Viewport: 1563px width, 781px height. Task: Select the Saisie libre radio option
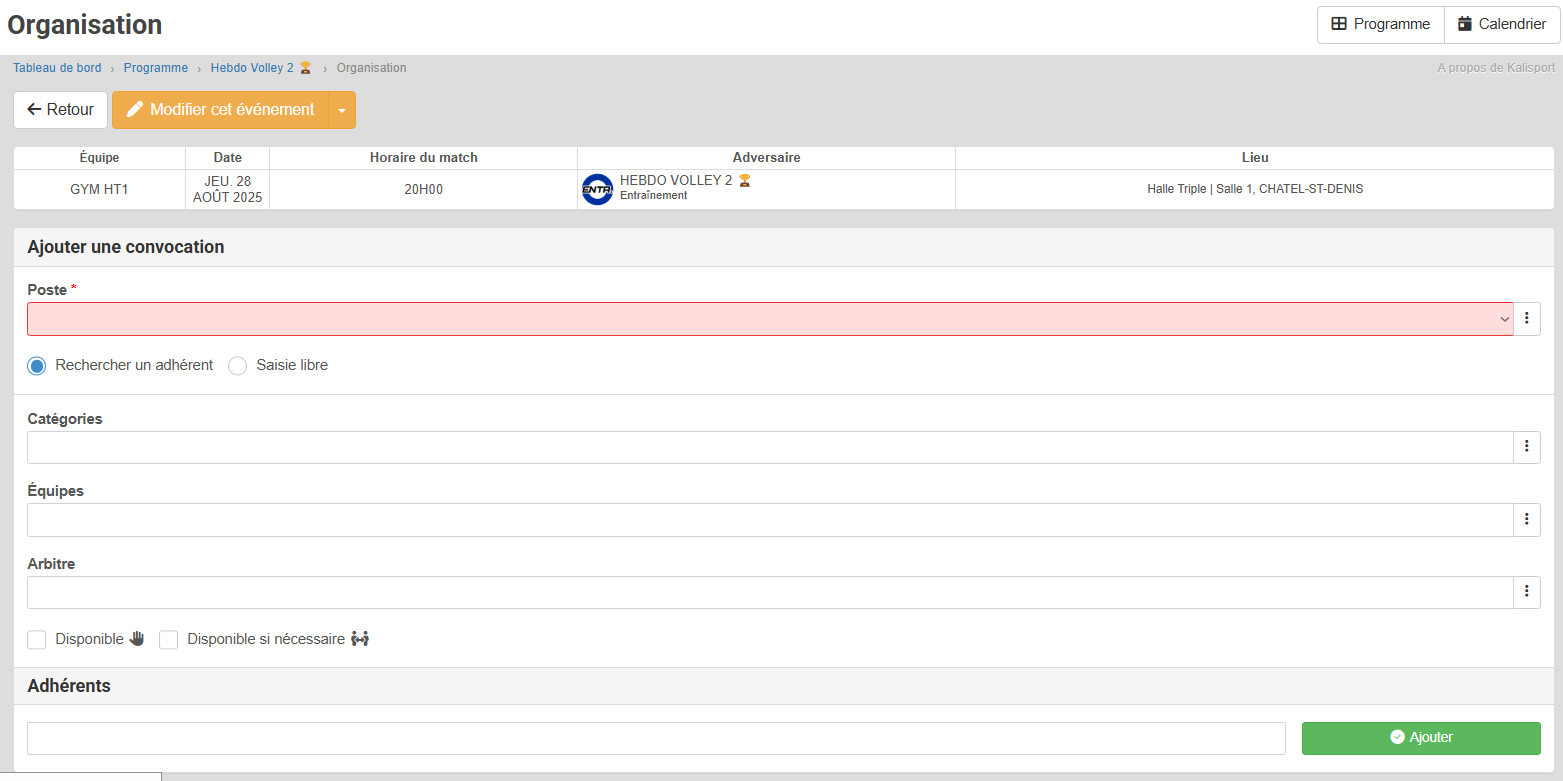click(238, 366)
